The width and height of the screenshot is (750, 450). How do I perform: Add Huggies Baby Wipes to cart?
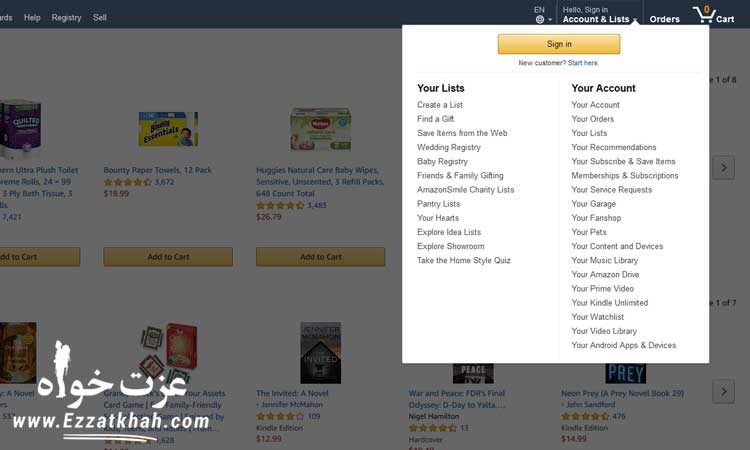tap(320, 257)
